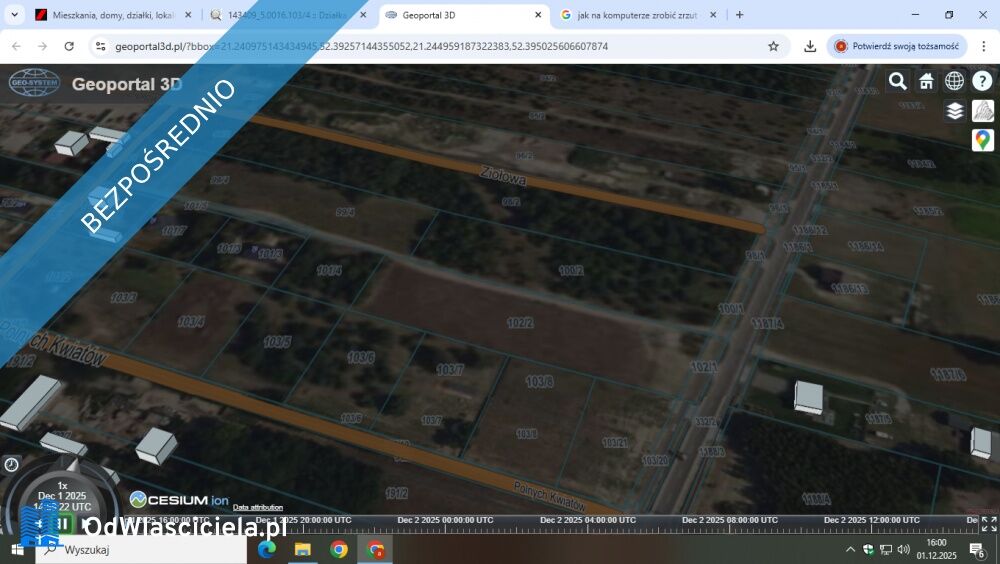
Task: Reset map with the home view icon
Action: click(x=926, y=81)
